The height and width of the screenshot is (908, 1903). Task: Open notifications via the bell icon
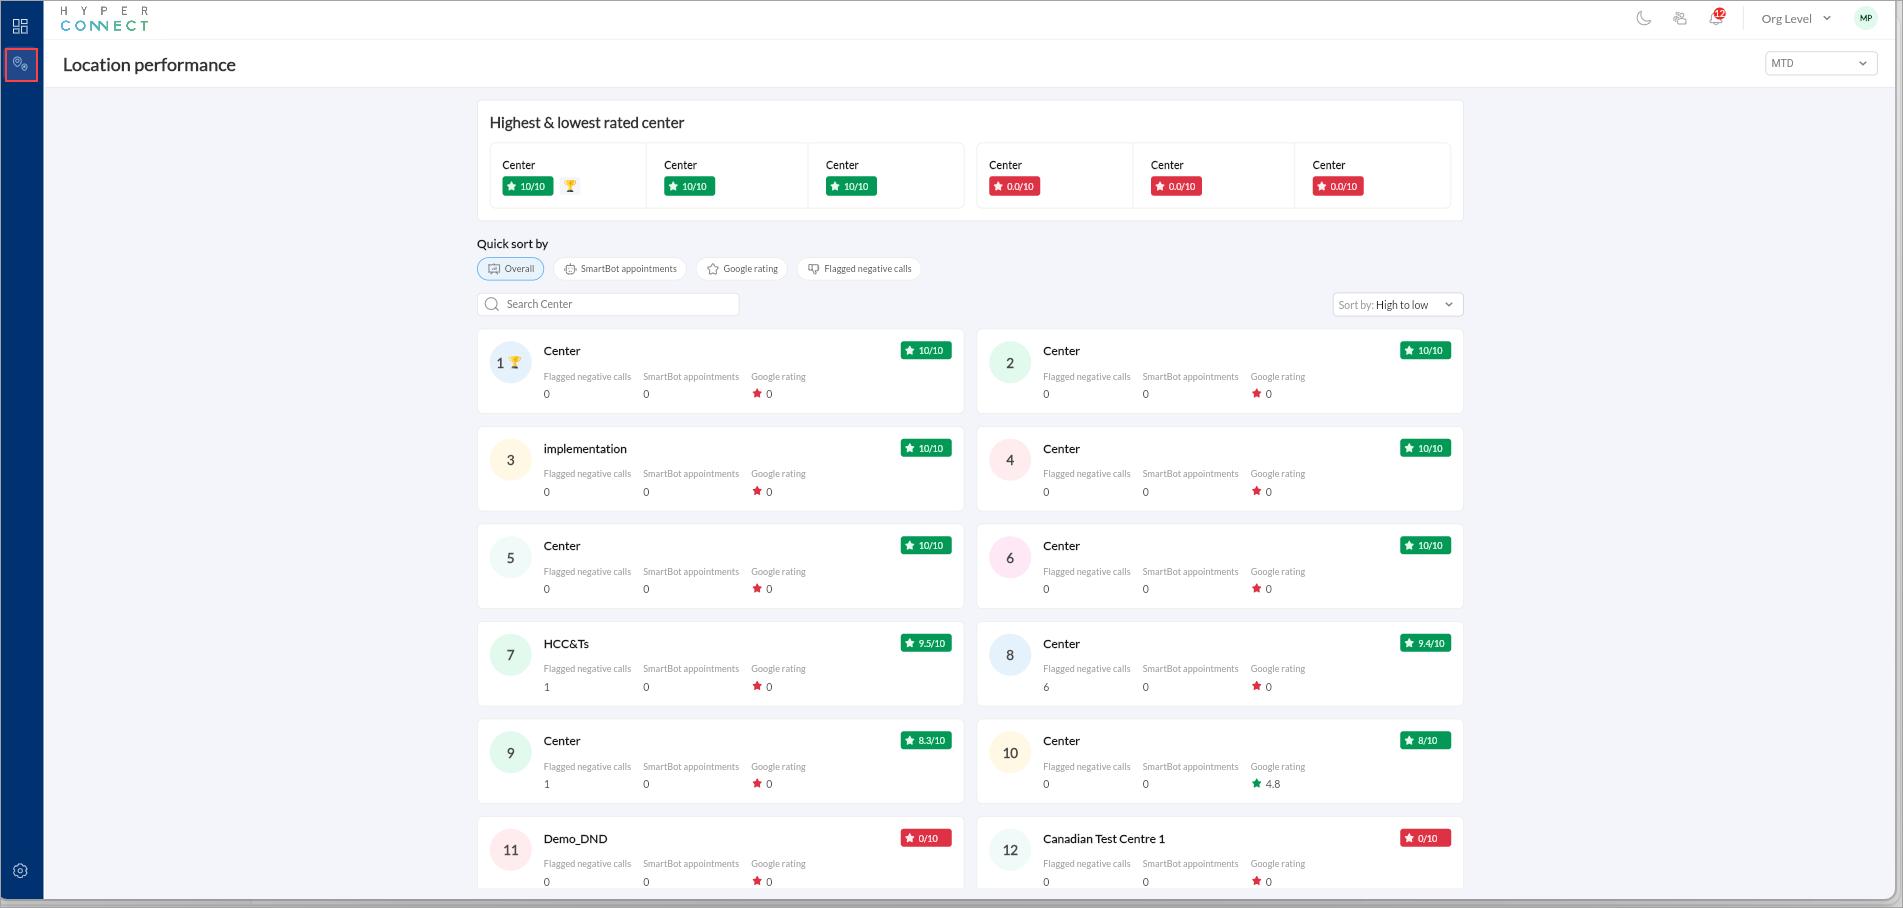point(1715,18)
